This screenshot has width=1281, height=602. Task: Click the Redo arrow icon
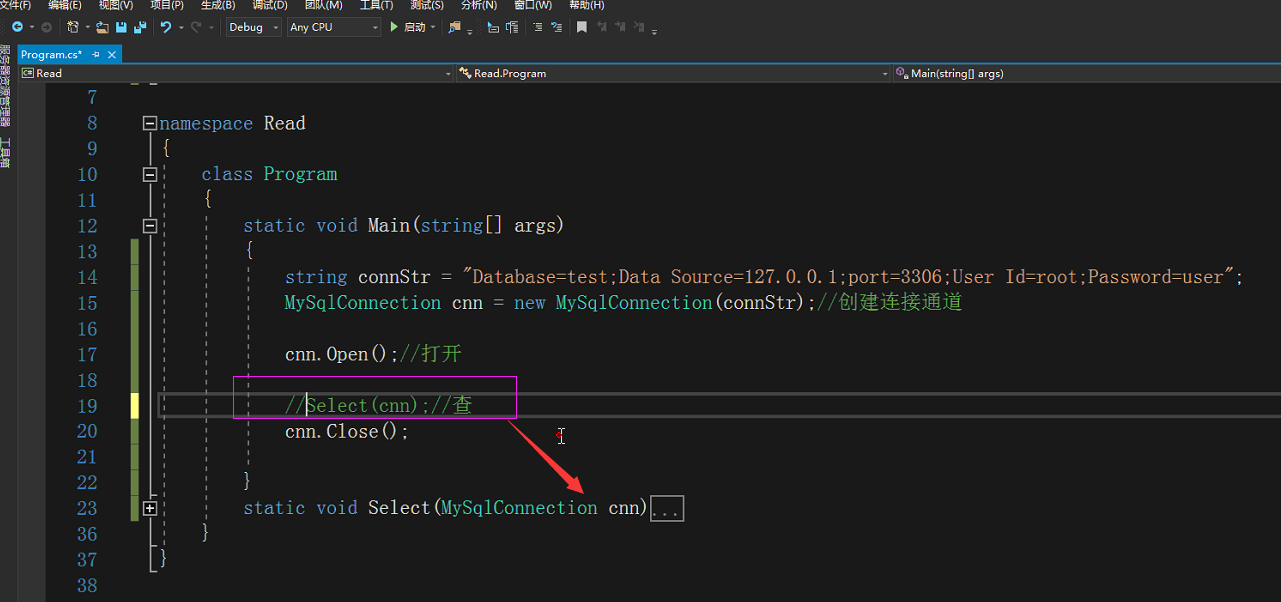(196, 27)
